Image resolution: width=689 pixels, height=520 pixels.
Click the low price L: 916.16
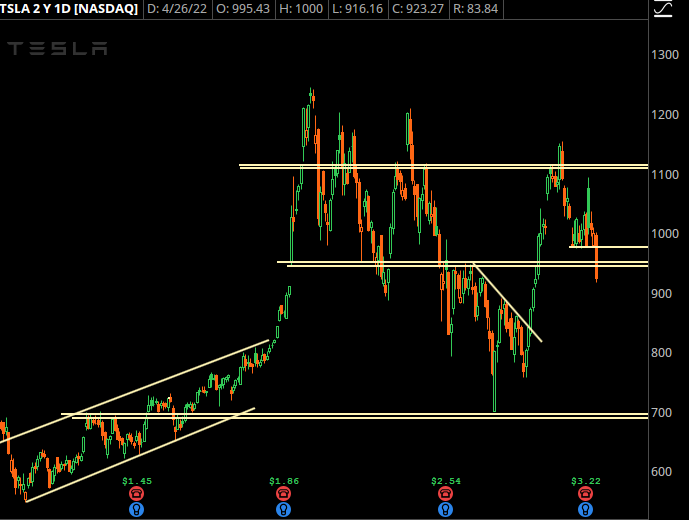(x=358, y=9)
